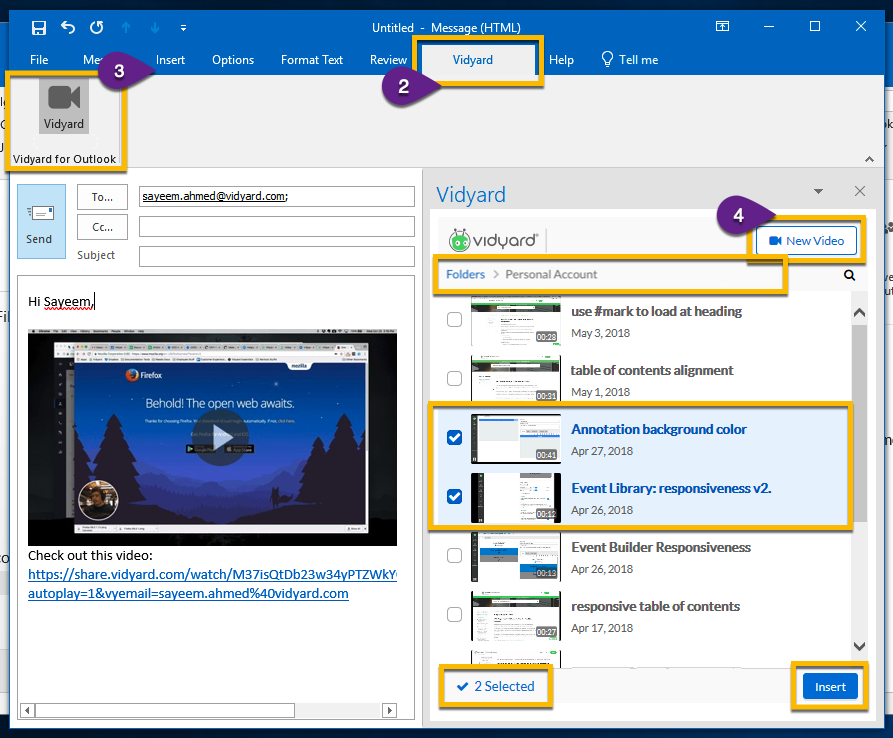893x738 pixels.
Task: Click the Previous Item up arrow
Action: click(x=126, y=27)
